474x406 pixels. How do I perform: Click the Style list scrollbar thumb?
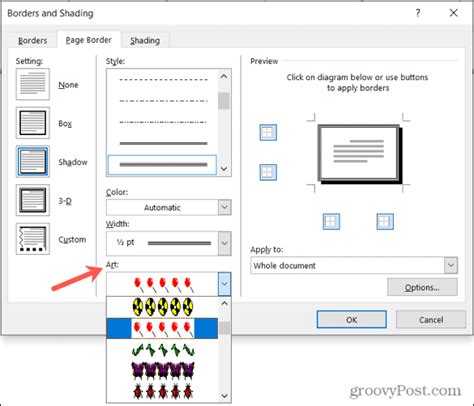click(x=224, y=101)
